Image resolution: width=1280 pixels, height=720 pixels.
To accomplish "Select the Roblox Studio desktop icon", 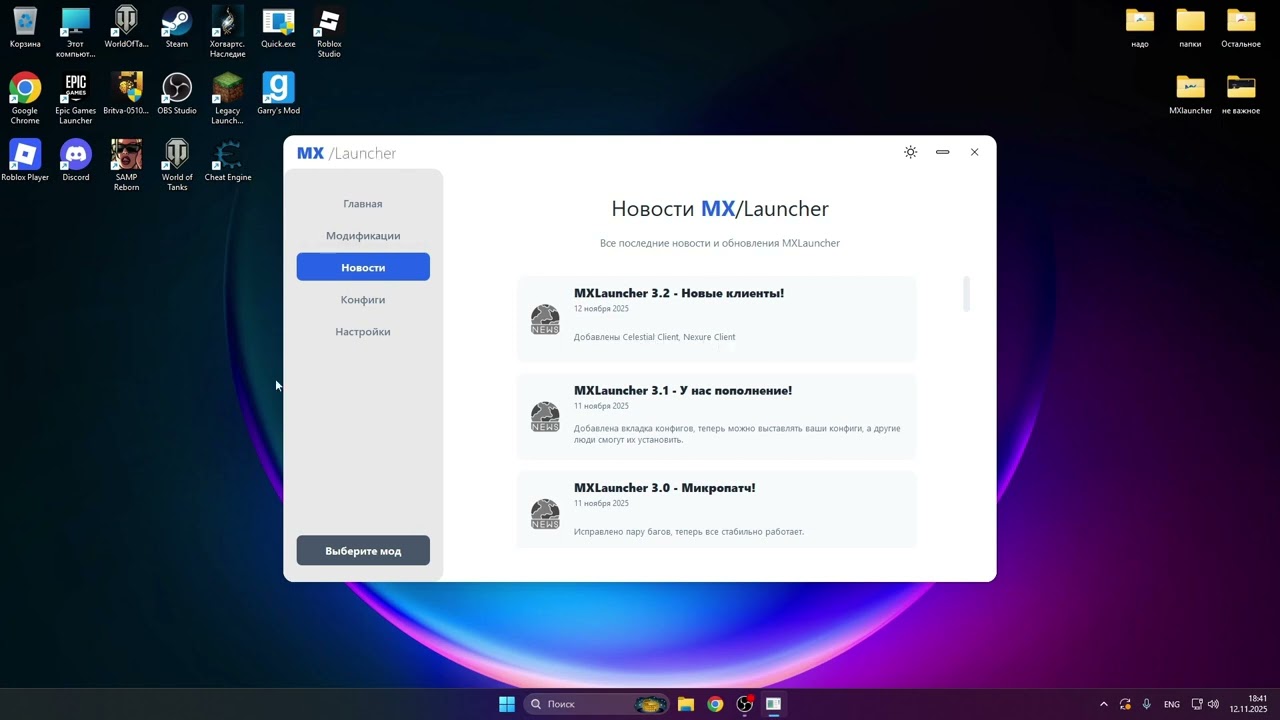I will click(329, 32).
